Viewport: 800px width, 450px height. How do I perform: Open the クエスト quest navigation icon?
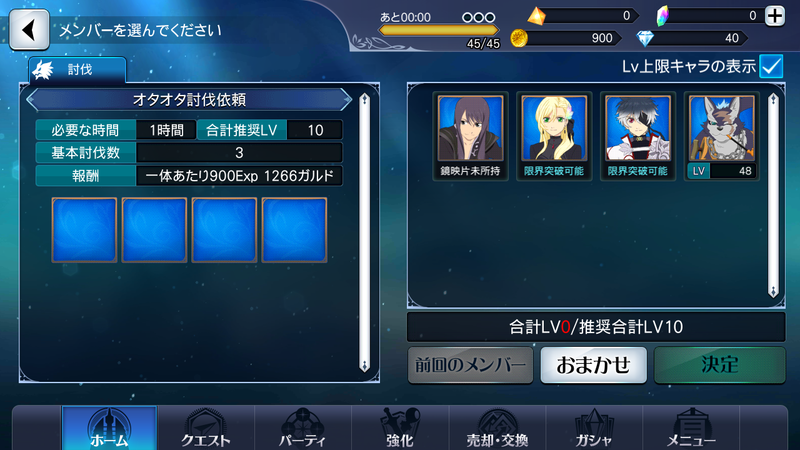click(206, 429)
